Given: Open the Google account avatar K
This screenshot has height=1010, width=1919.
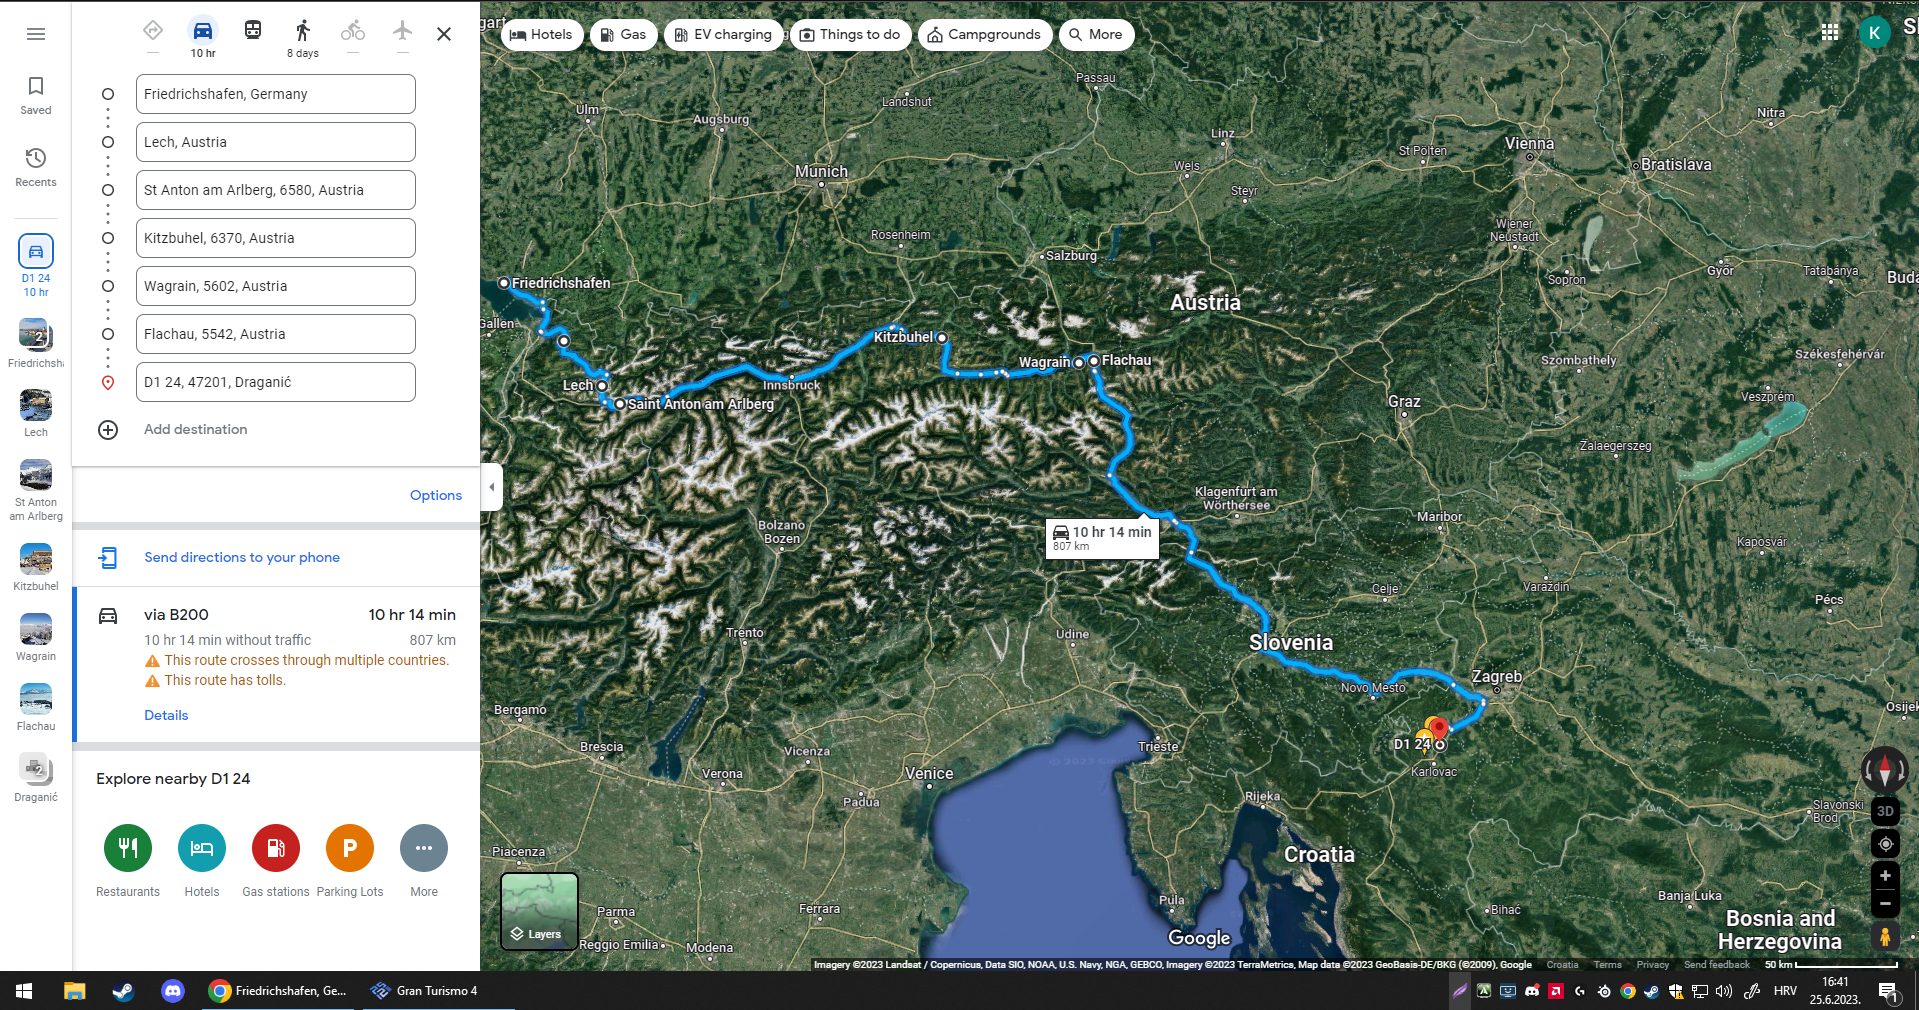Looking at the screenshot, I should (1875, 33).
